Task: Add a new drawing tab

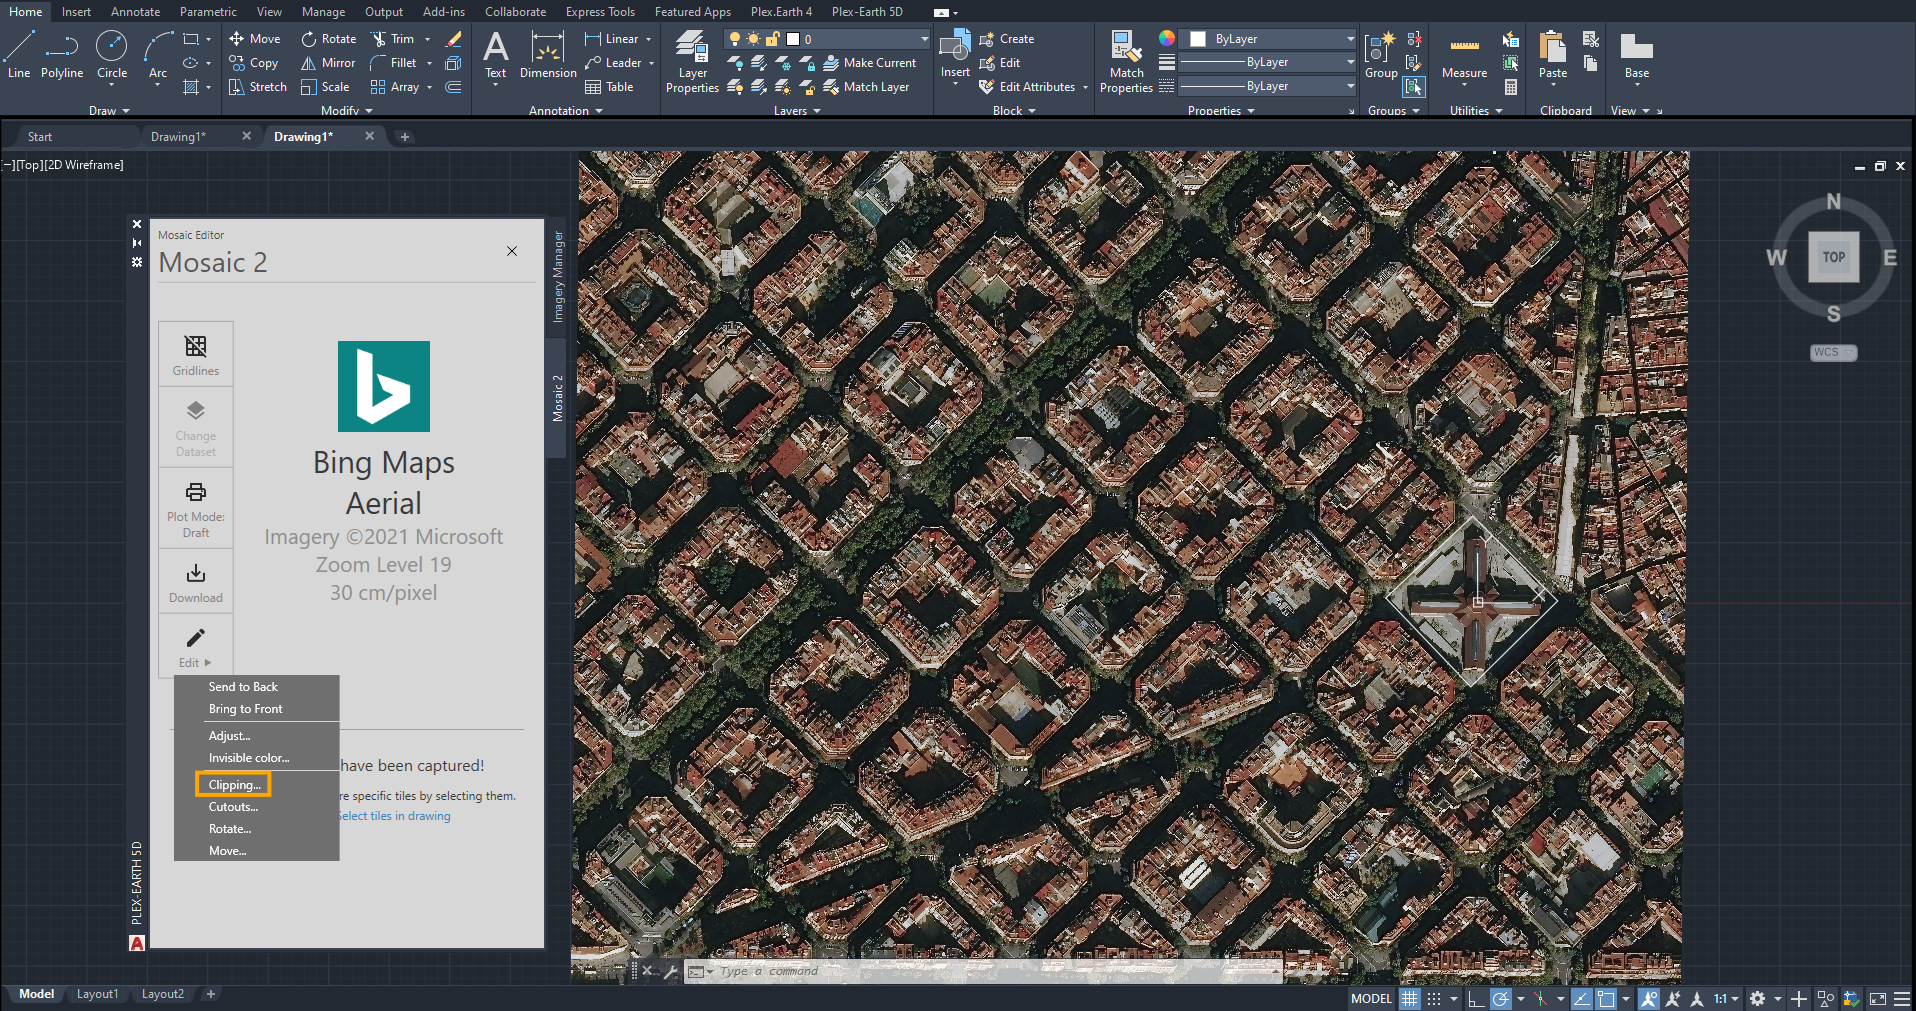Action: [x=405, y=137]
